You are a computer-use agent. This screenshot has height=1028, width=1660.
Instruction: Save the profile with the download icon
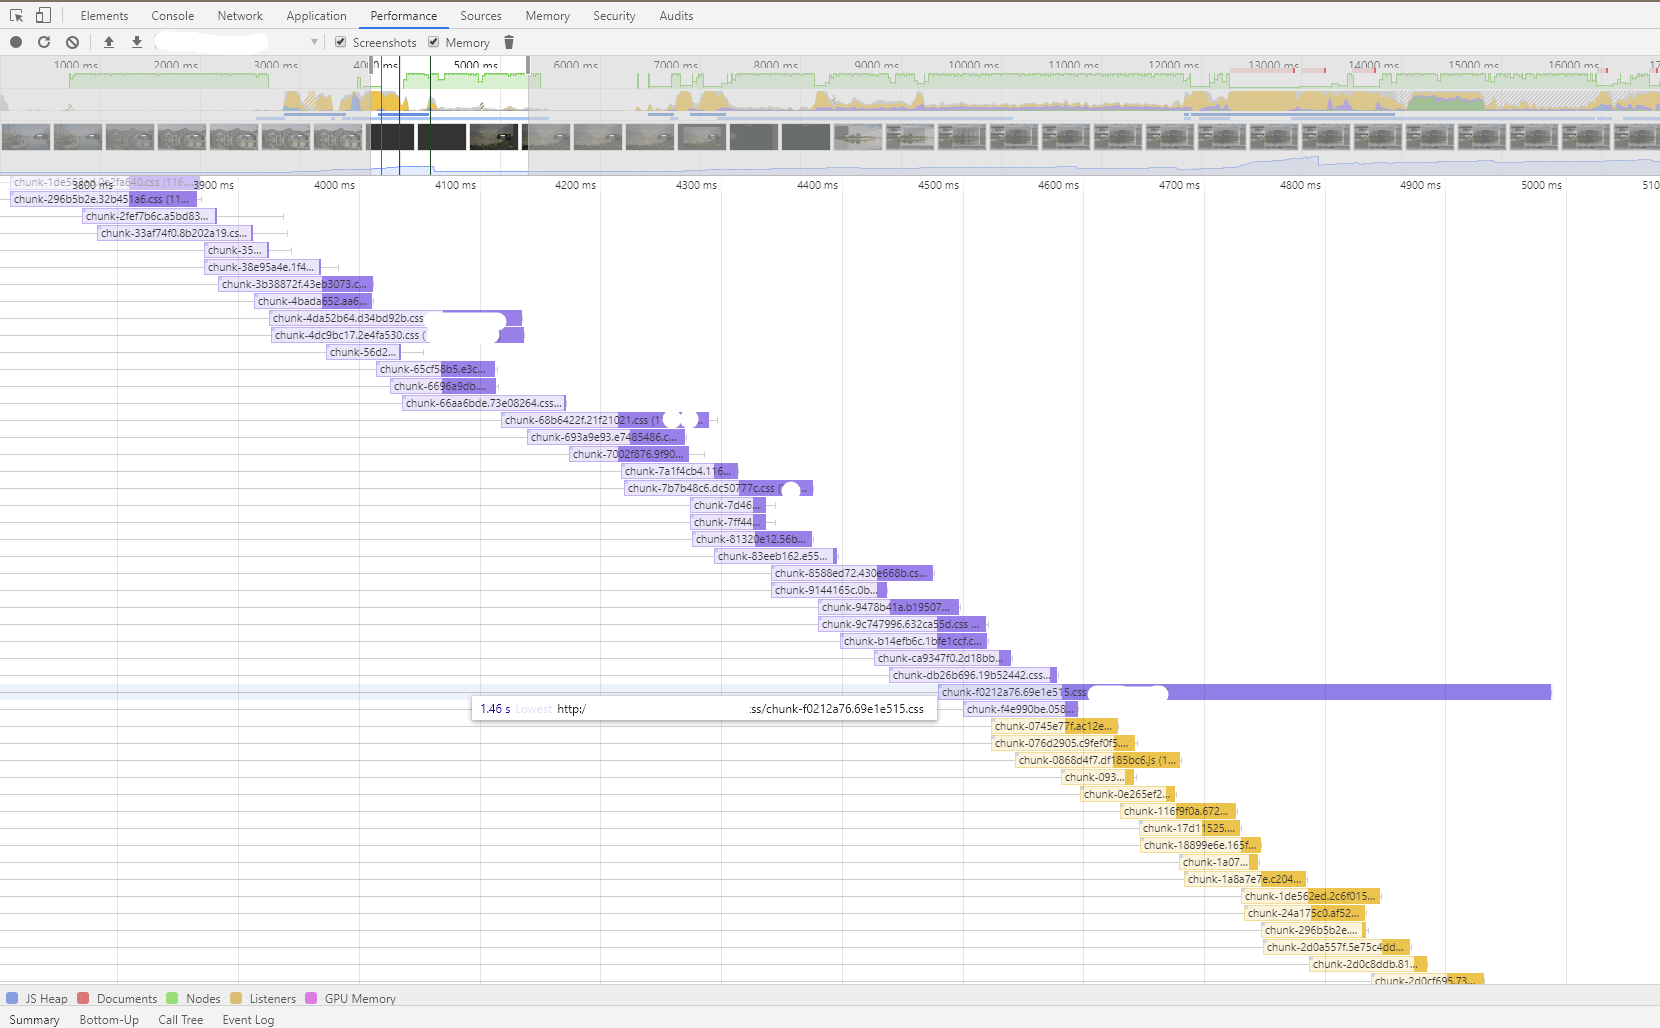(137, 42)
